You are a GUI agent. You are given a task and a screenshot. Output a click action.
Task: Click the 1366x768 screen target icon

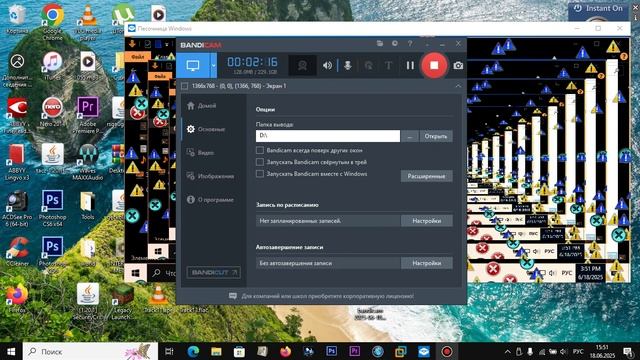point(185,86)
